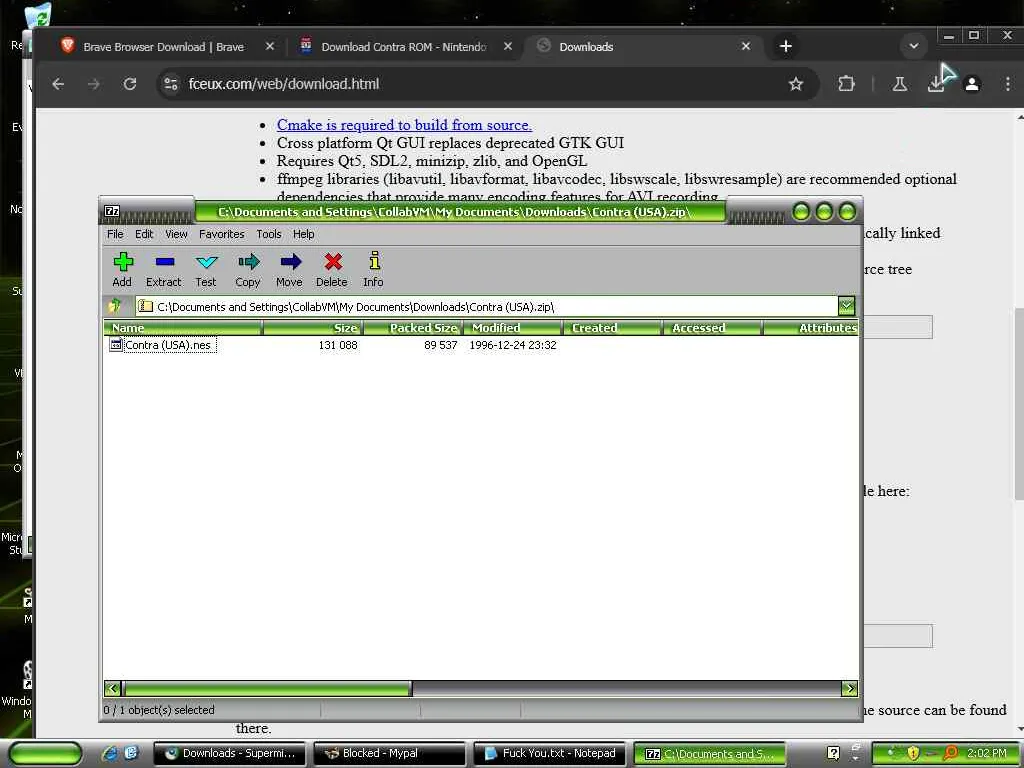This screenshot has width=1024, height=768.
Task: Open the File menu in 7-Zip
Action: 115,234
